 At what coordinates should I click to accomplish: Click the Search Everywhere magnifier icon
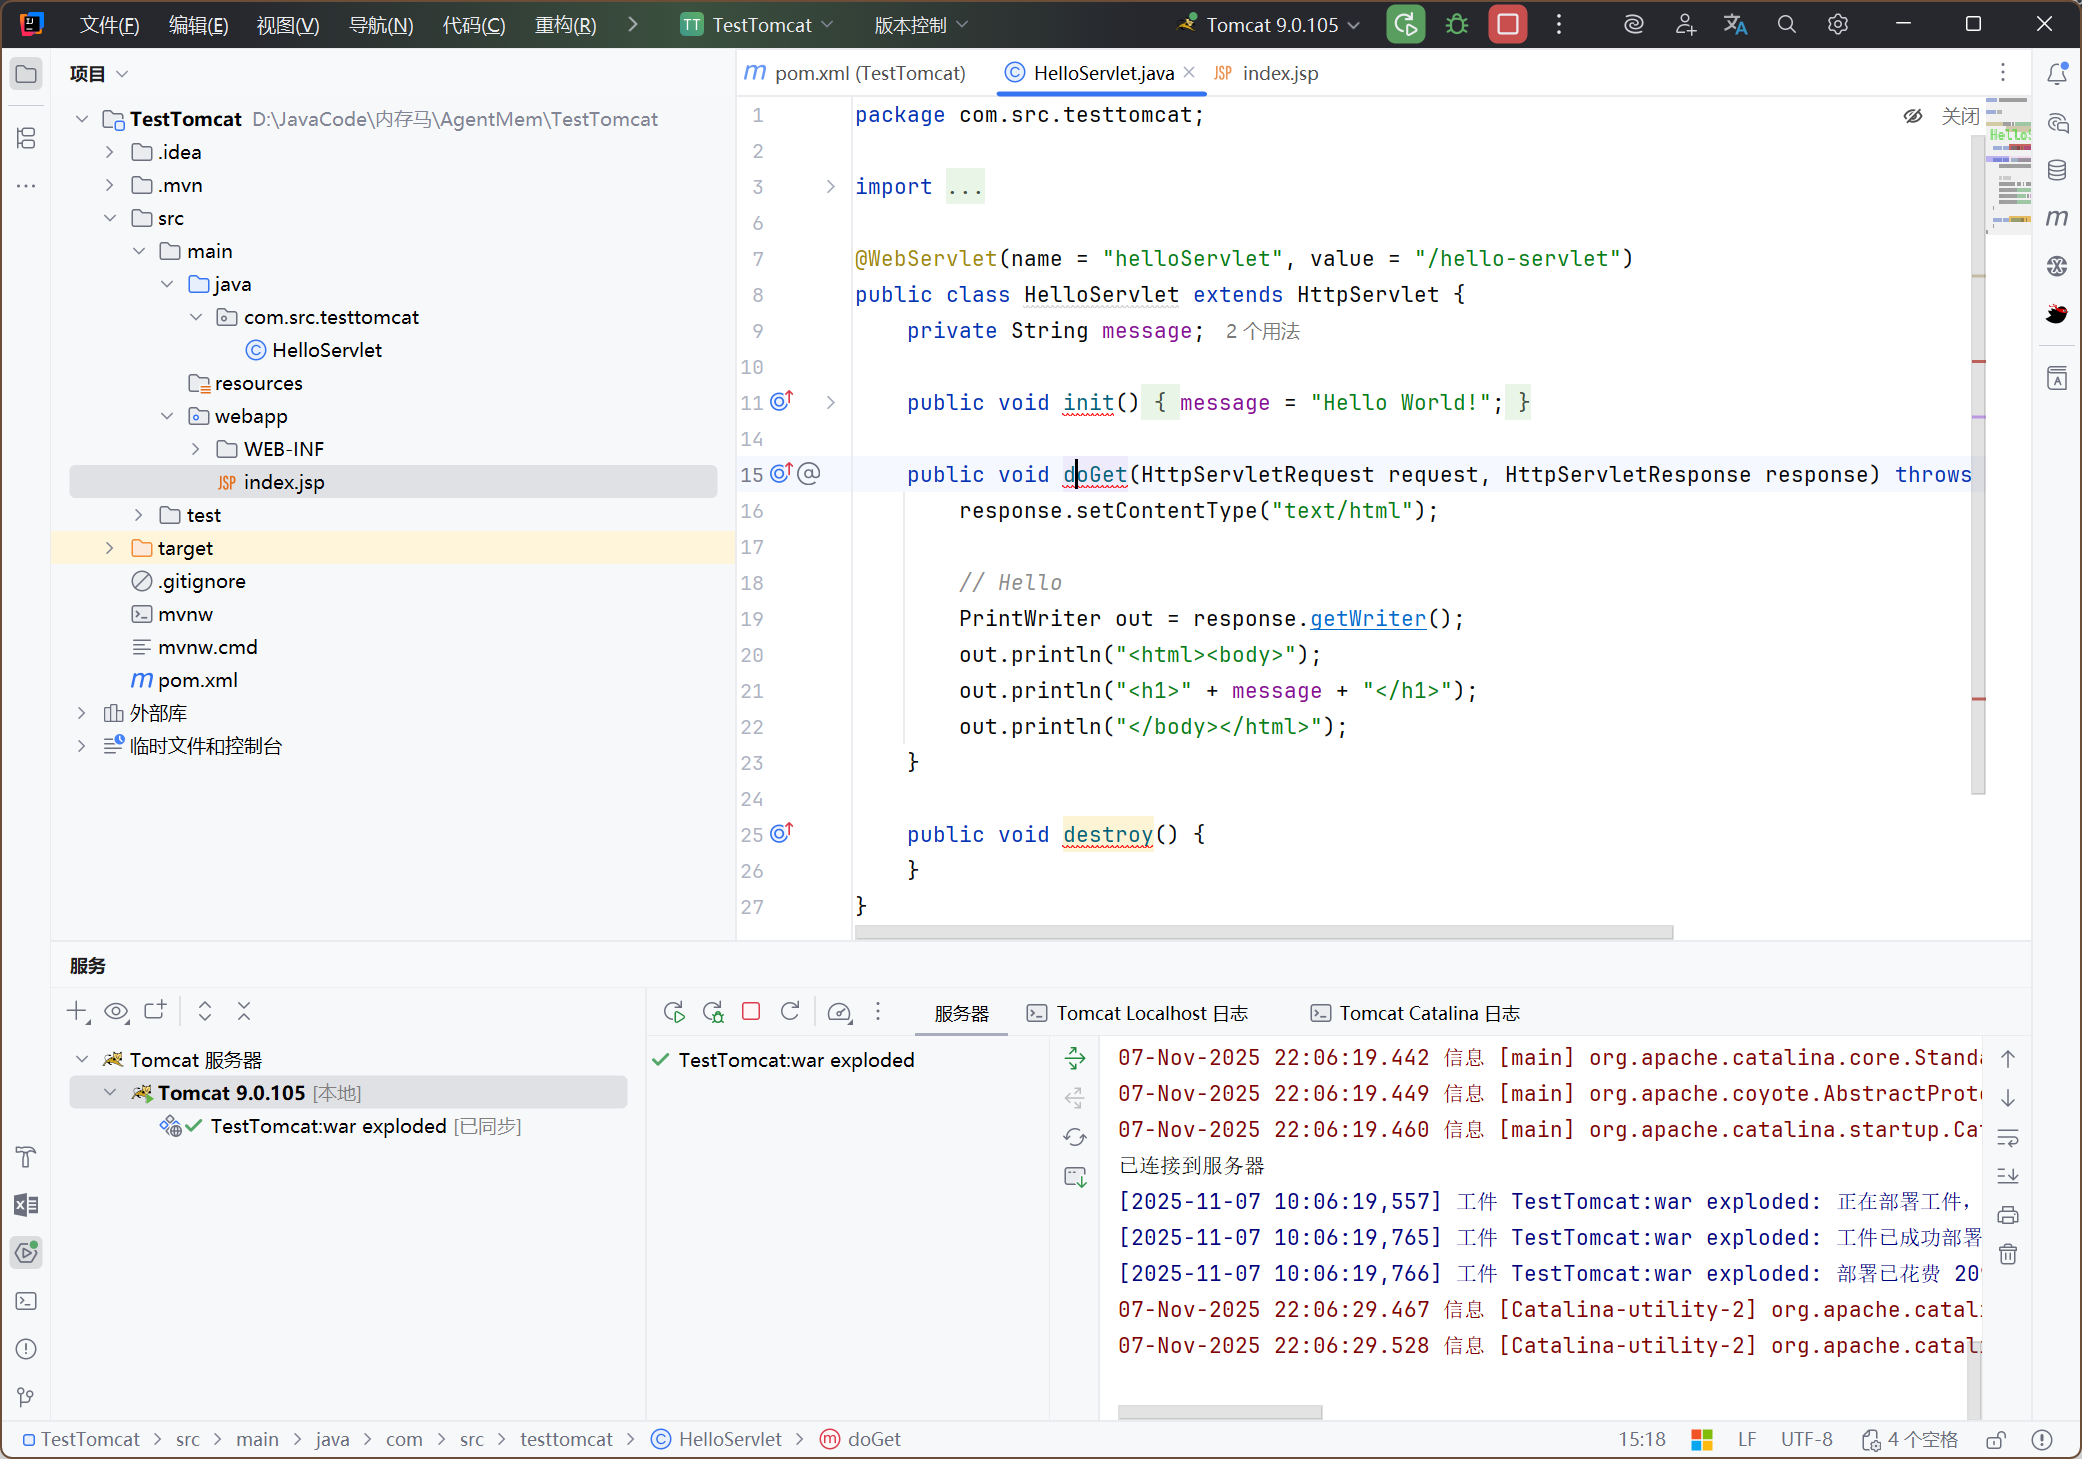(1786, 25)
